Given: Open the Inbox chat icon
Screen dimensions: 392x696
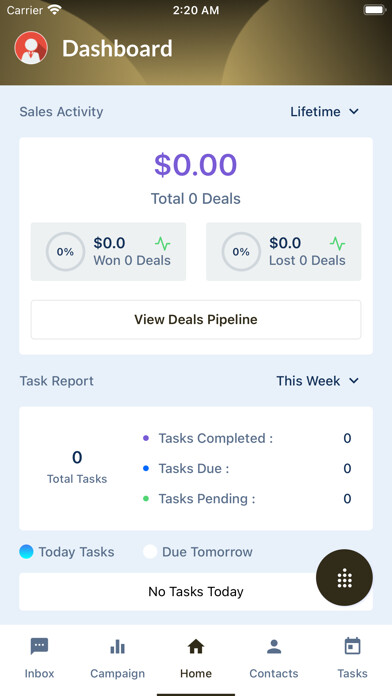Looking at the screenshot, I should coord(40,646).
